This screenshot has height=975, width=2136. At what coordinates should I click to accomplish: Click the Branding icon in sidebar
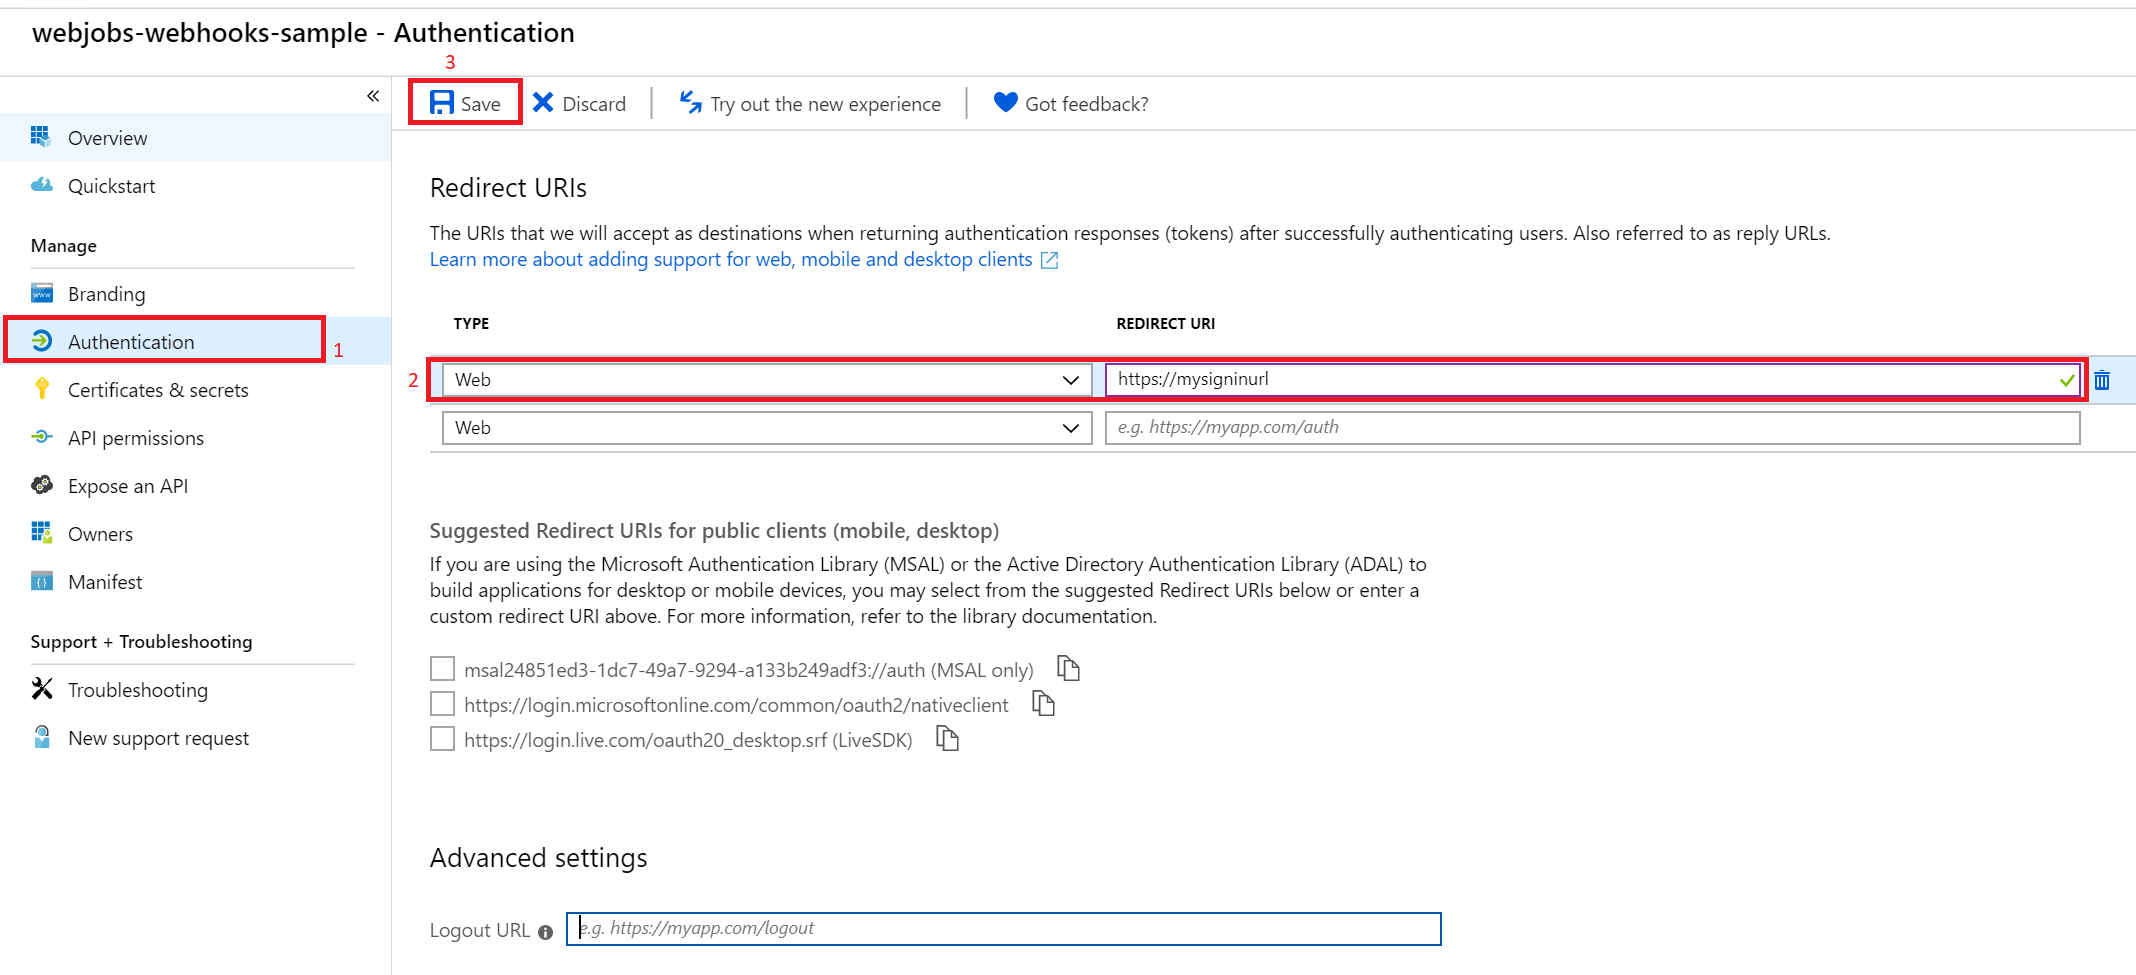point(41,293)
